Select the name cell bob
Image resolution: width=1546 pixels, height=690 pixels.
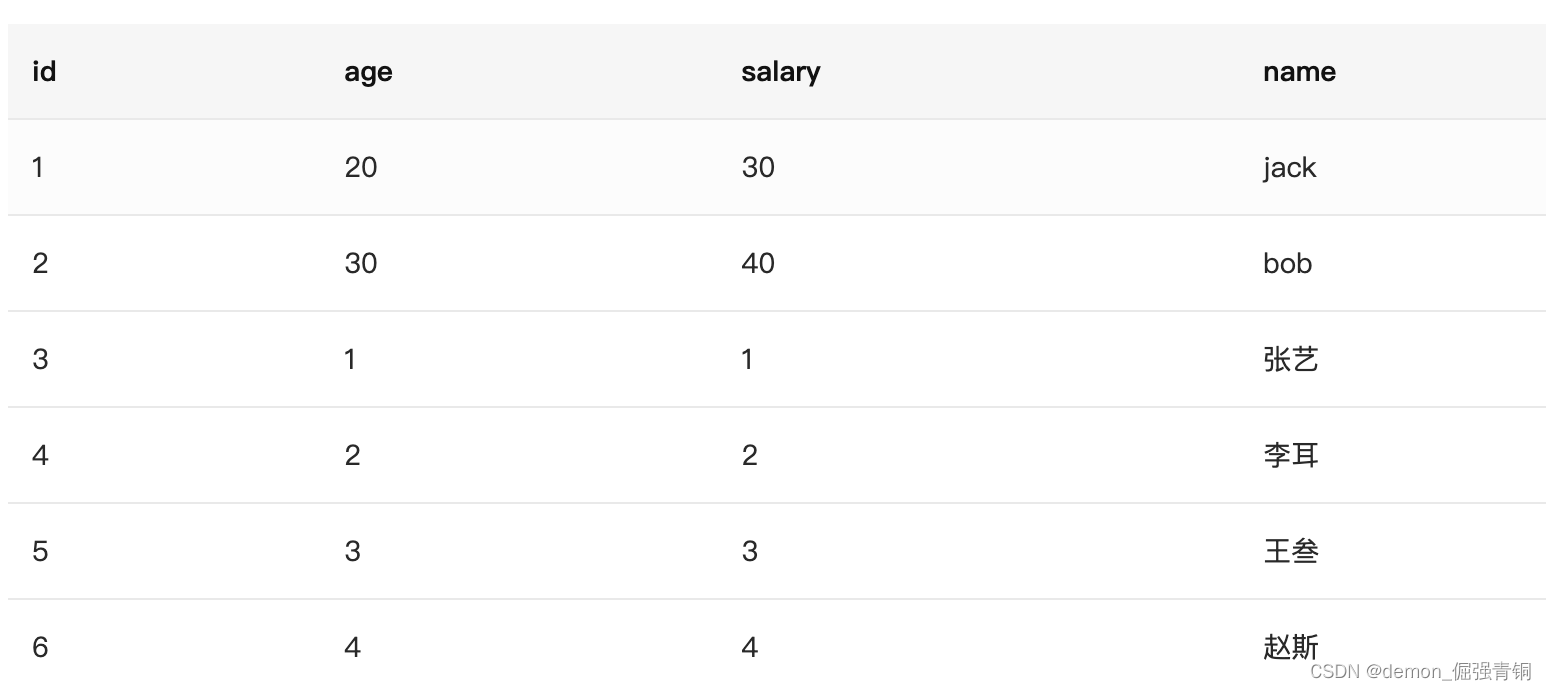point(1287,263)
